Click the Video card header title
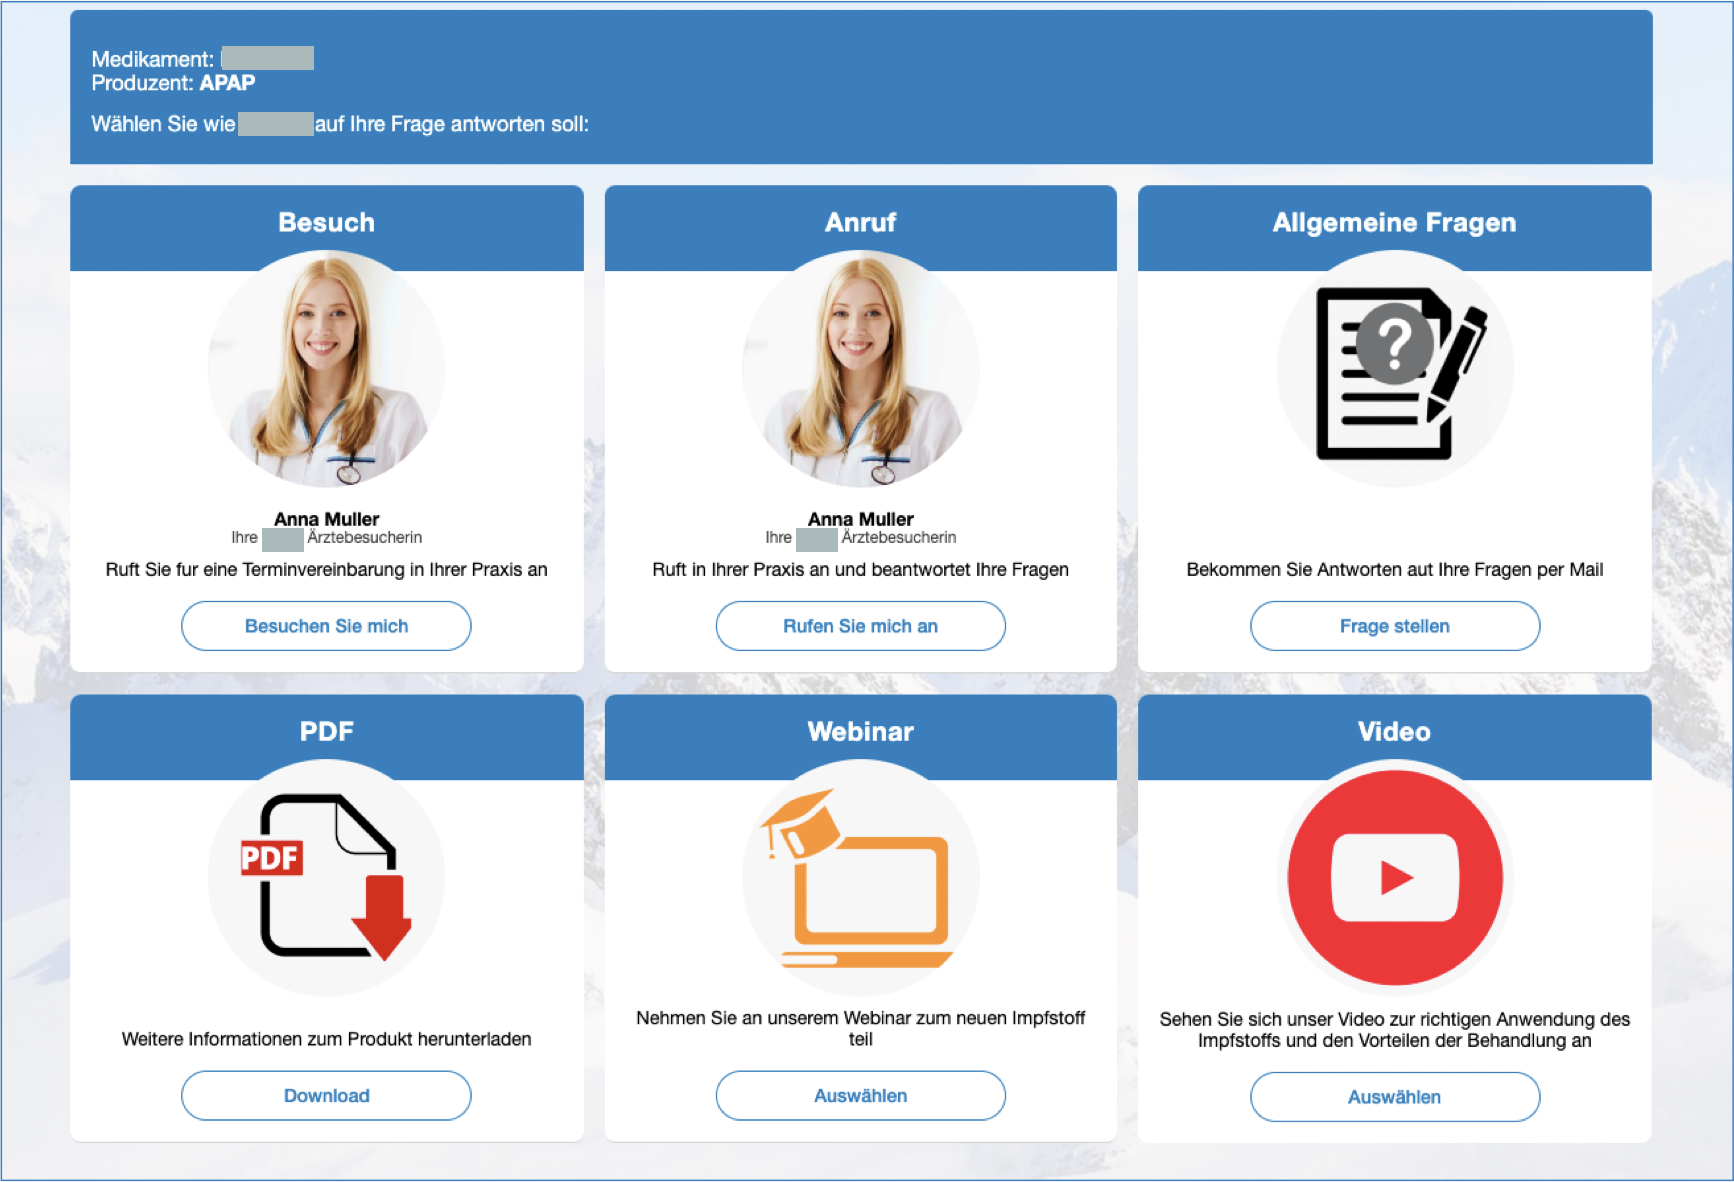 (1394, 731)
